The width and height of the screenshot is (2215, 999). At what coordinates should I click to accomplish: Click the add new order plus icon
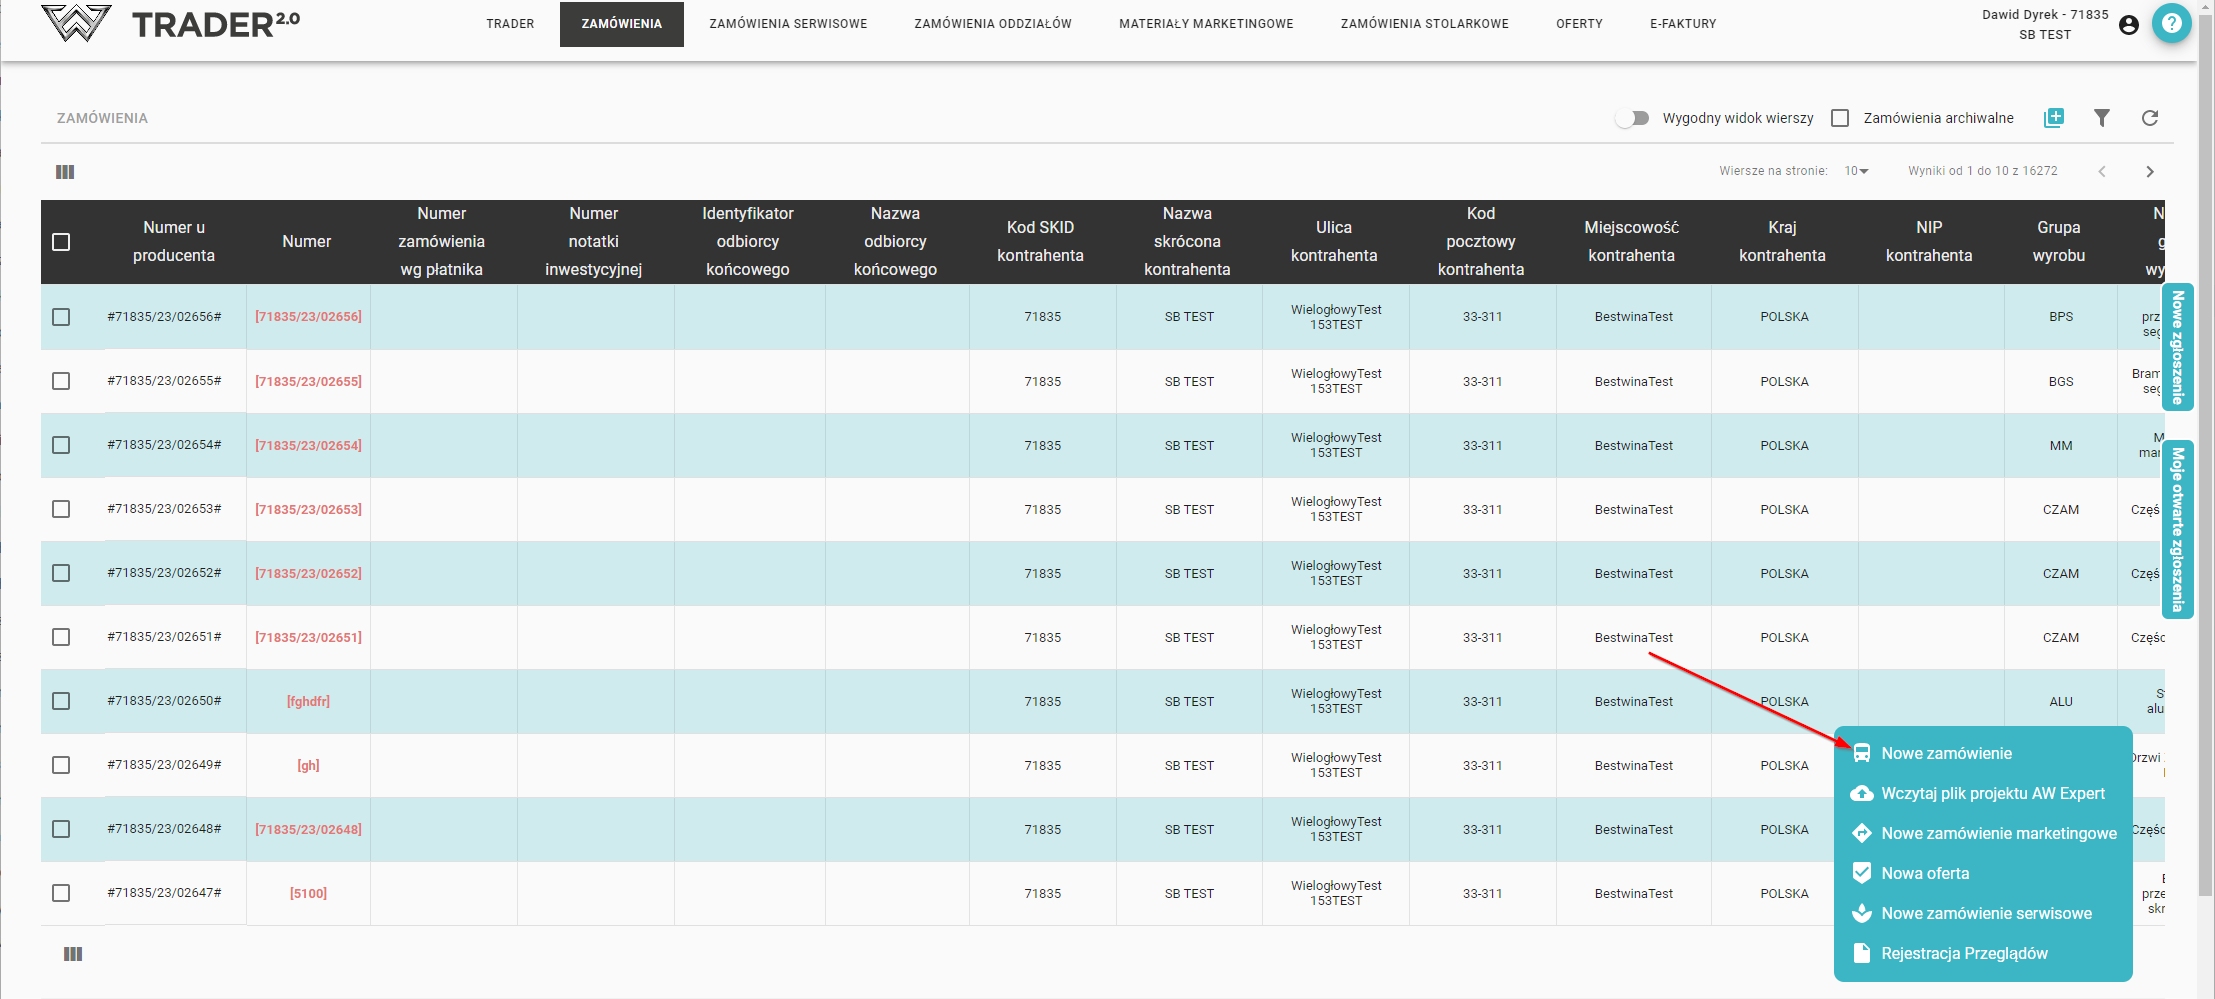pos(2054,118)
